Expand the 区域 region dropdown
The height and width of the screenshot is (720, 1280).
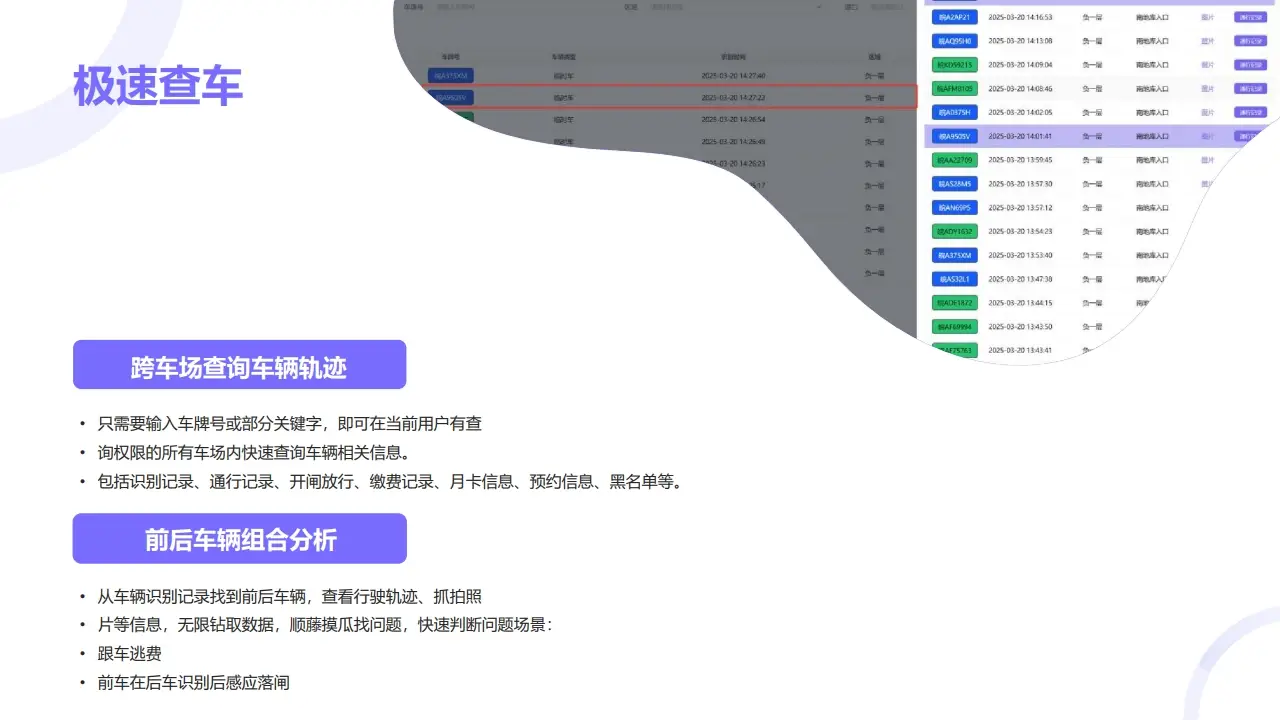coord(737,8)
